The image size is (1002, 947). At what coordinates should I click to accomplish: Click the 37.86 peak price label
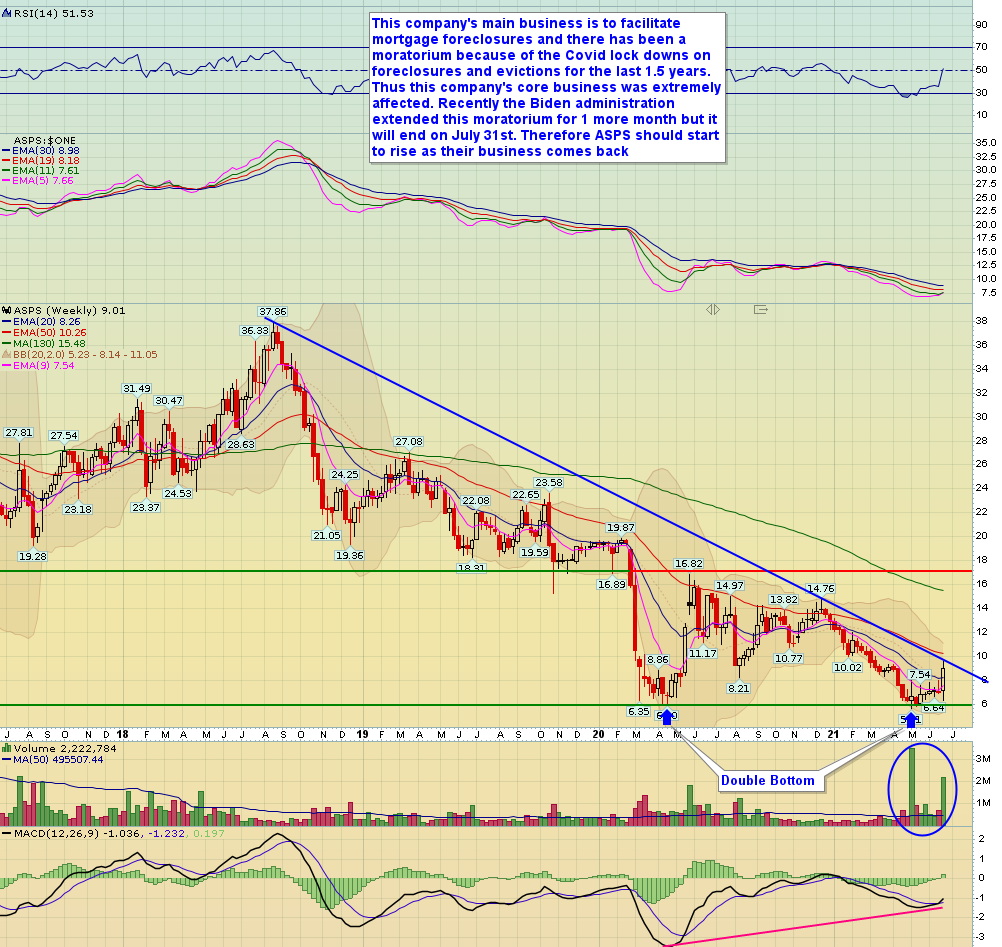273,312
